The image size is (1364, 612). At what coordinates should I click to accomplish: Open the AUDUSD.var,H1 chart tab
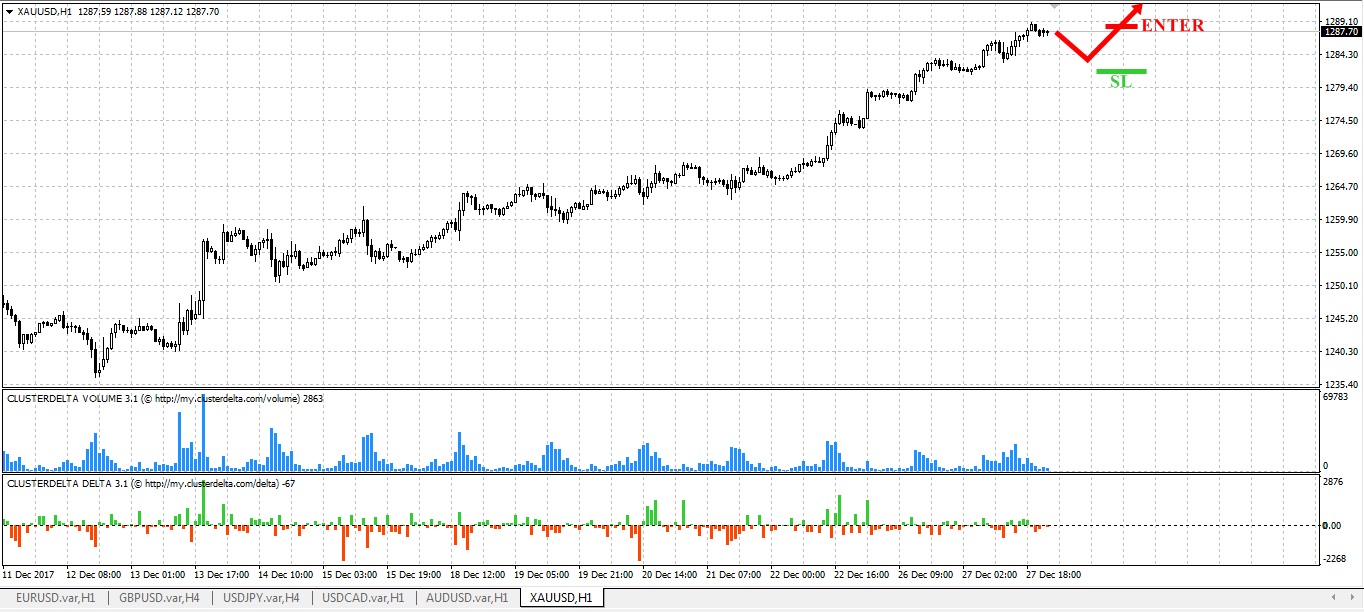point(468,598)
